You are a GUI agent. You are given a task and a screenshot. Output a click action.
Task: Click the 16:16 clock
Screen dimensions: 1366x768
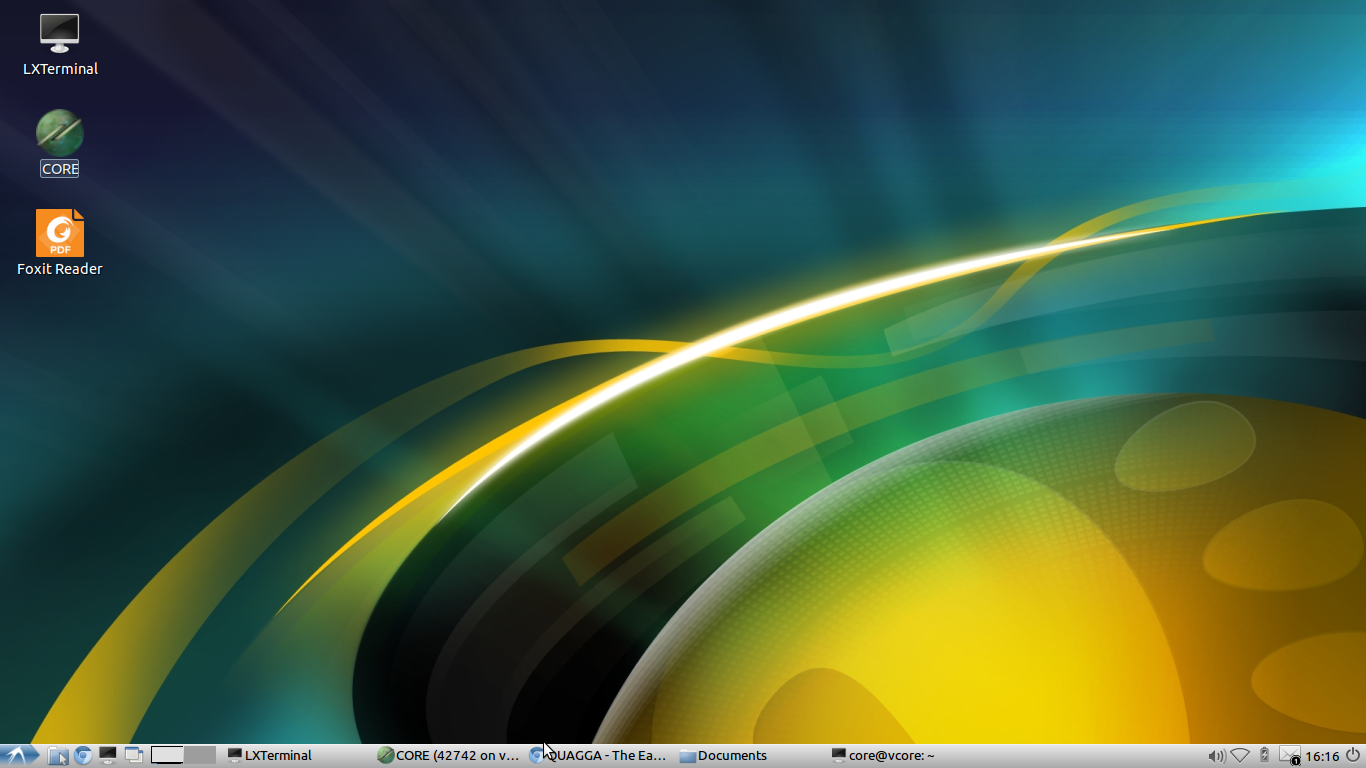(1322, 756)
